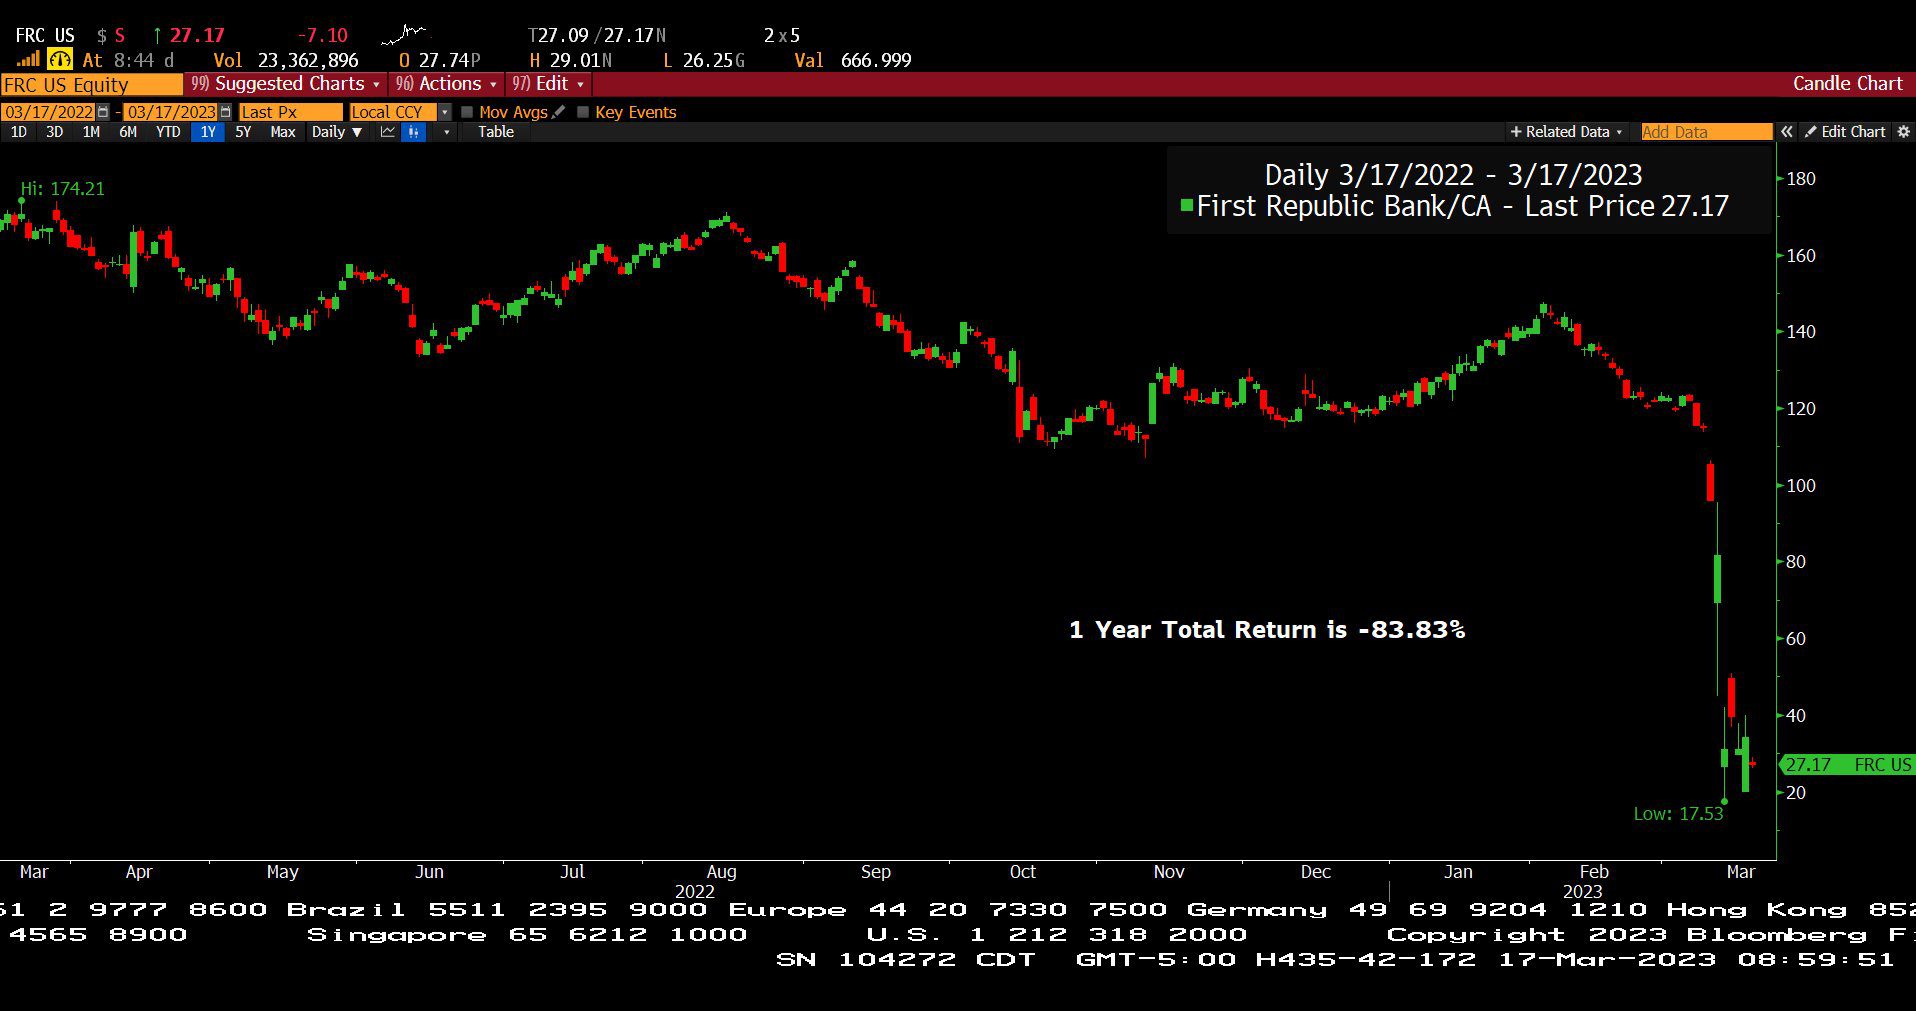Click the 'Hi: 174.21' high marker label
This screenshot has height=1011, width=1916.
pos(62,189)
